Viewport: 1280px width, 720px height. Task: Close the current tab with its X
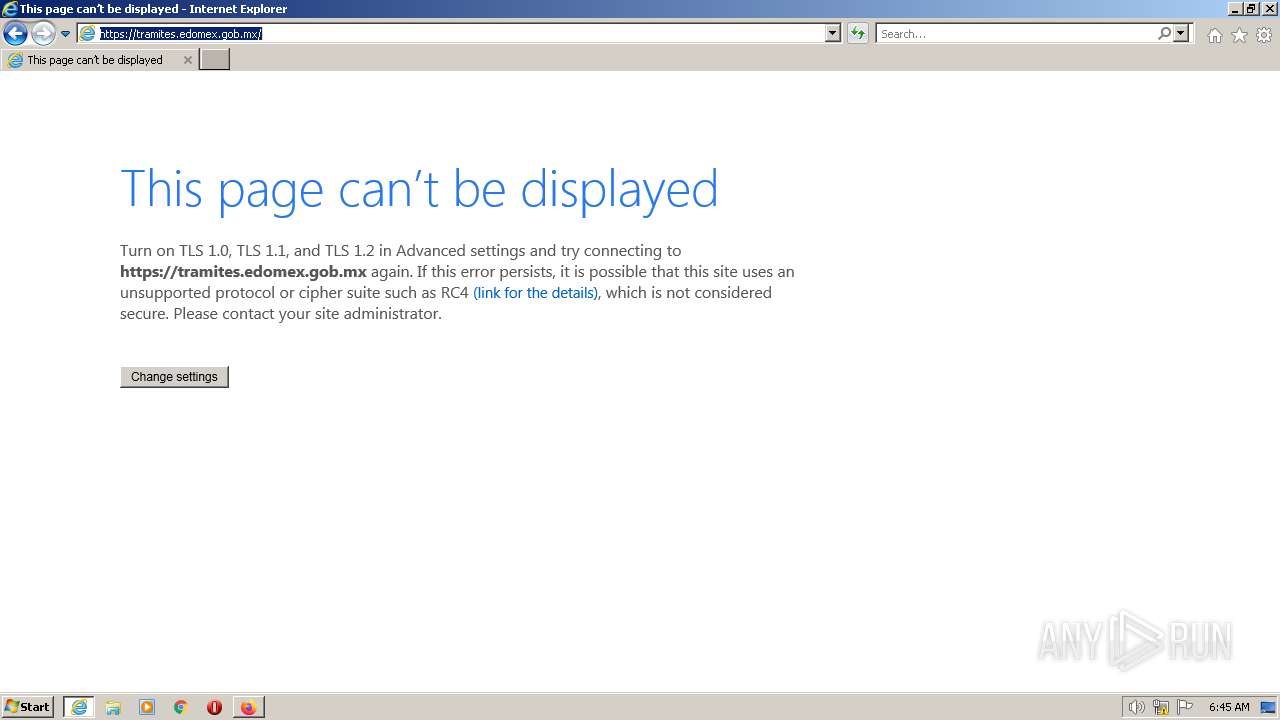pyautogui.click(x=187, y=60)
